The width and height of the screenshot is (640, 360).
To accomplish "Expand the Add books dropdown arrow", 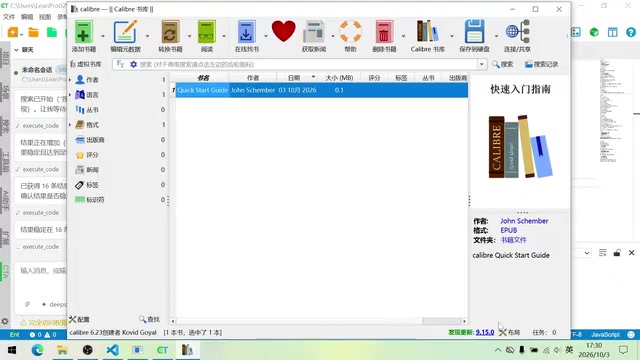I will tap(103, 36).
